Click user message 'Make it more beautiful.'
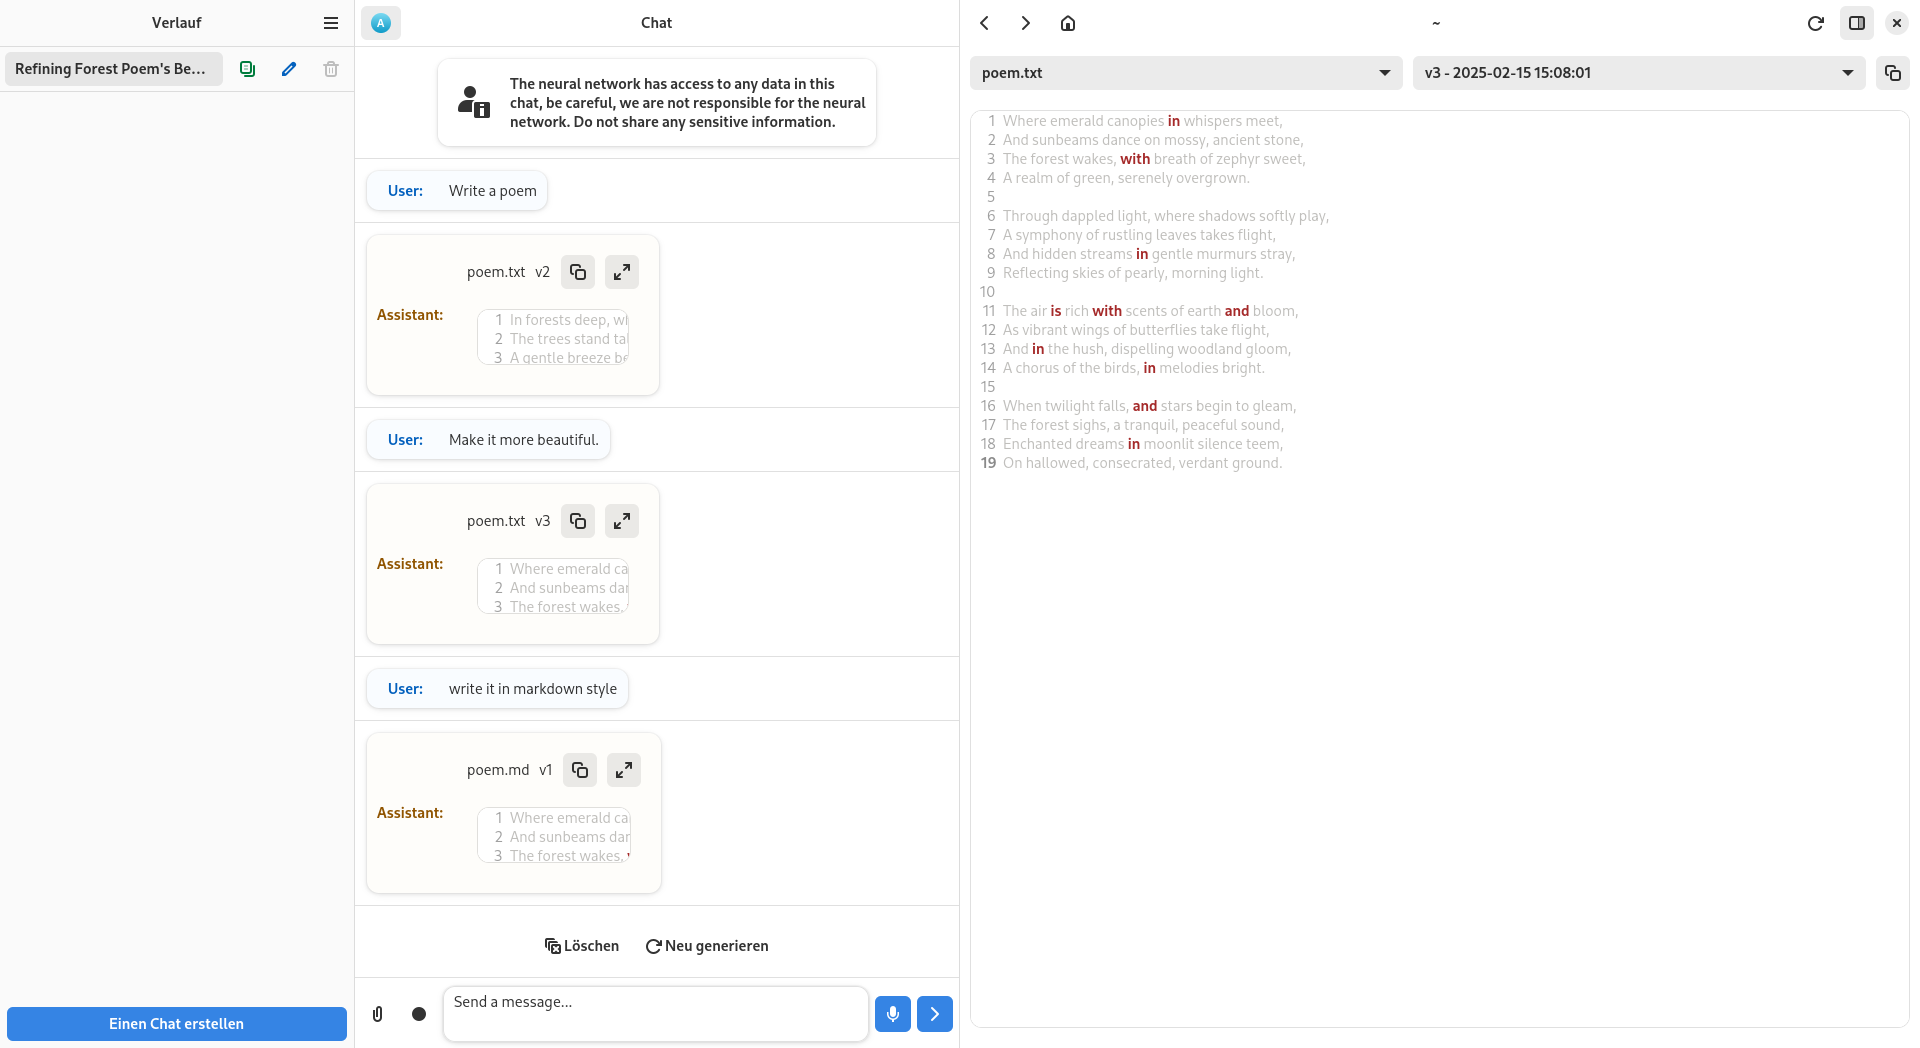Image resolution: width=1920 pixels, height=1048 pixels. [x=488, y=440]
